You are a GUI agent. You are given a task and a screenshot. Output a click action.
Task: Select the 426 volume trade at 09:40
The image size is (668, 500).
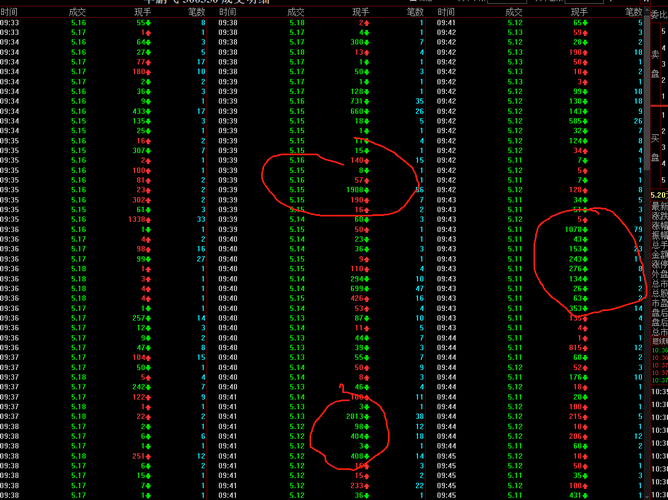tap(360, 298)
